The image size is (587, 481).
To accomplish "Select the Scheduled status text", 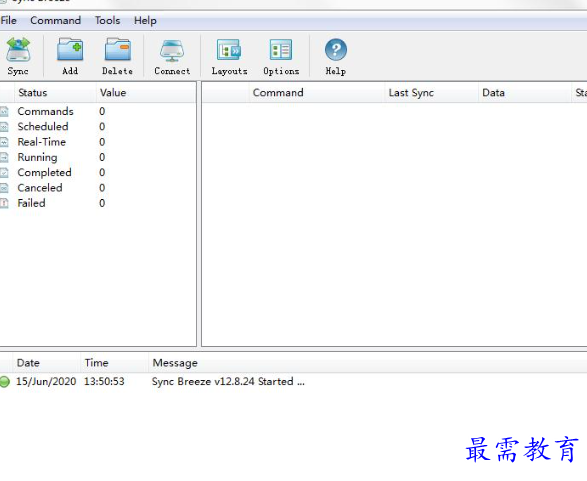I will pyautogui.click(x=43, y=127).
